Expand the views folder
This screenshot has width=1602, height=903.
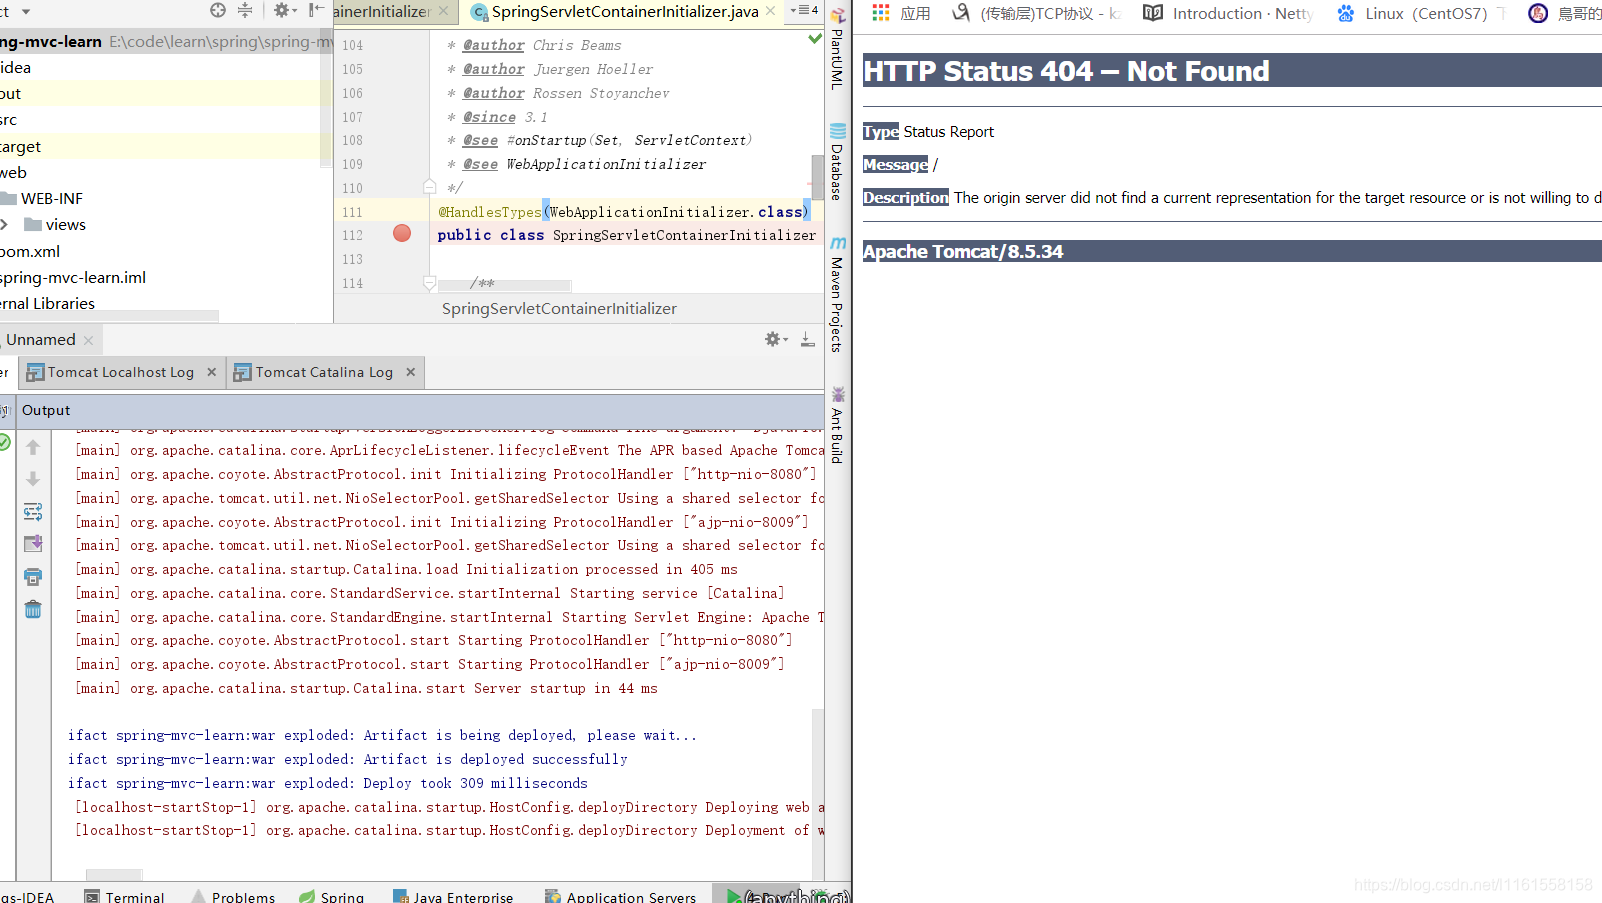coord(5,224)
